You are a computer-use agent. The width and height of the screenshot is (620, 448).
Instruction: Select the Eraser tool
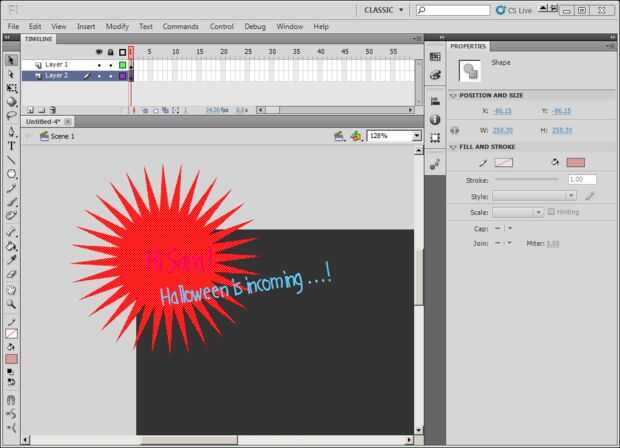tap(11, 273)
